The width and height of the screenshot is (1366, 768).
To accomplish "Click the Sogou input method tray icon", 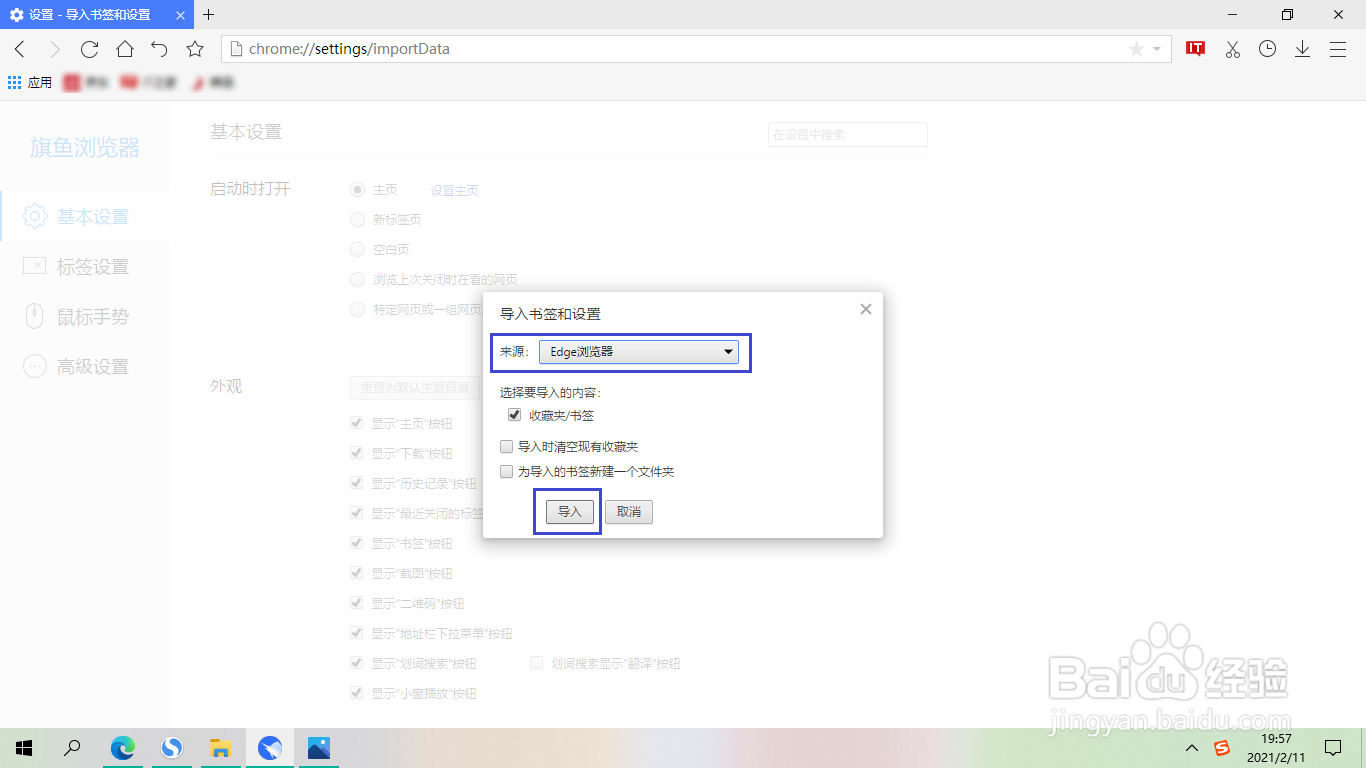I will click(1222, 748).
